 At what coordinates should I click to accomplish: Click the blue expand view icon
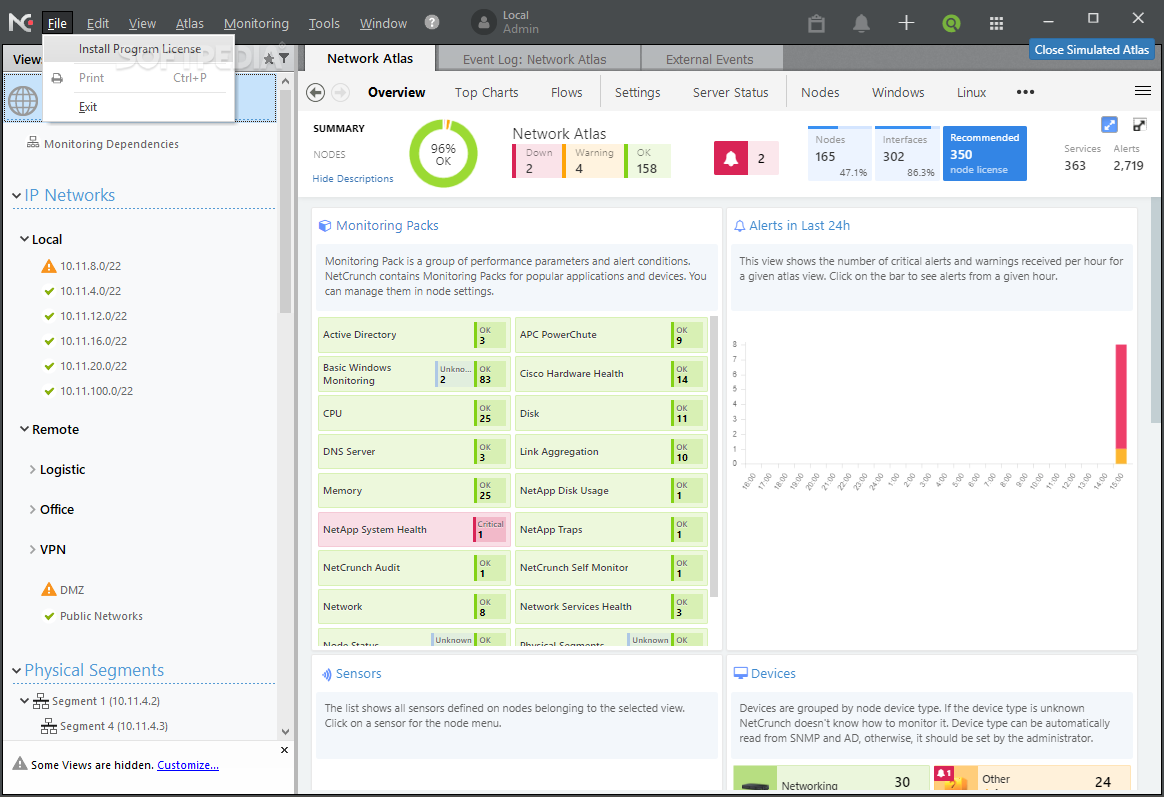click(1109, 125)
